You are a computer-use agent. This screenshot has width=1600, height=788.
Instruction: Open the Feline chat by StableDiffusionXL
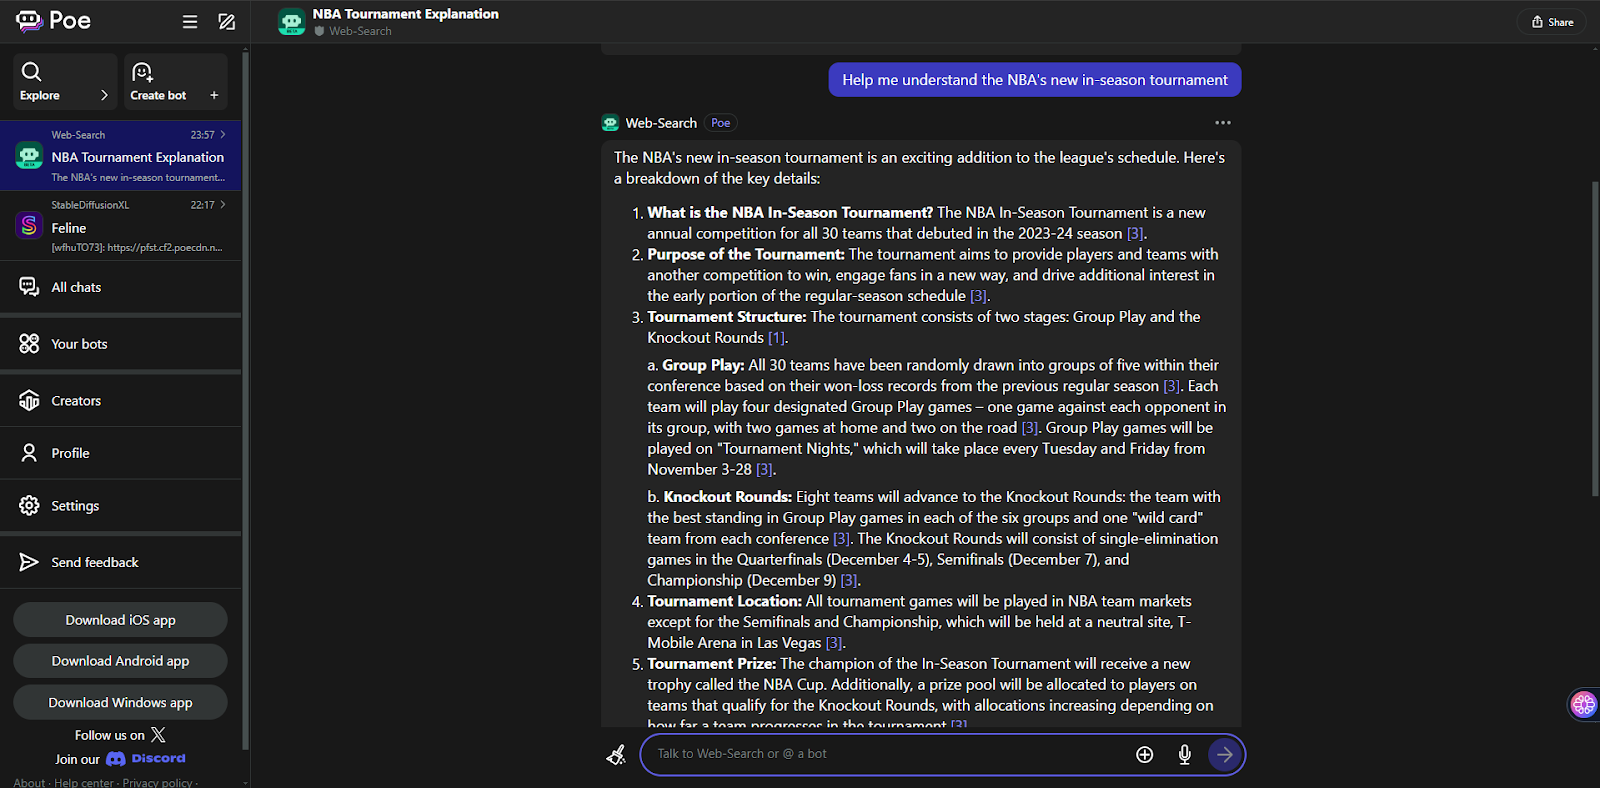click(x=121, y=226)
